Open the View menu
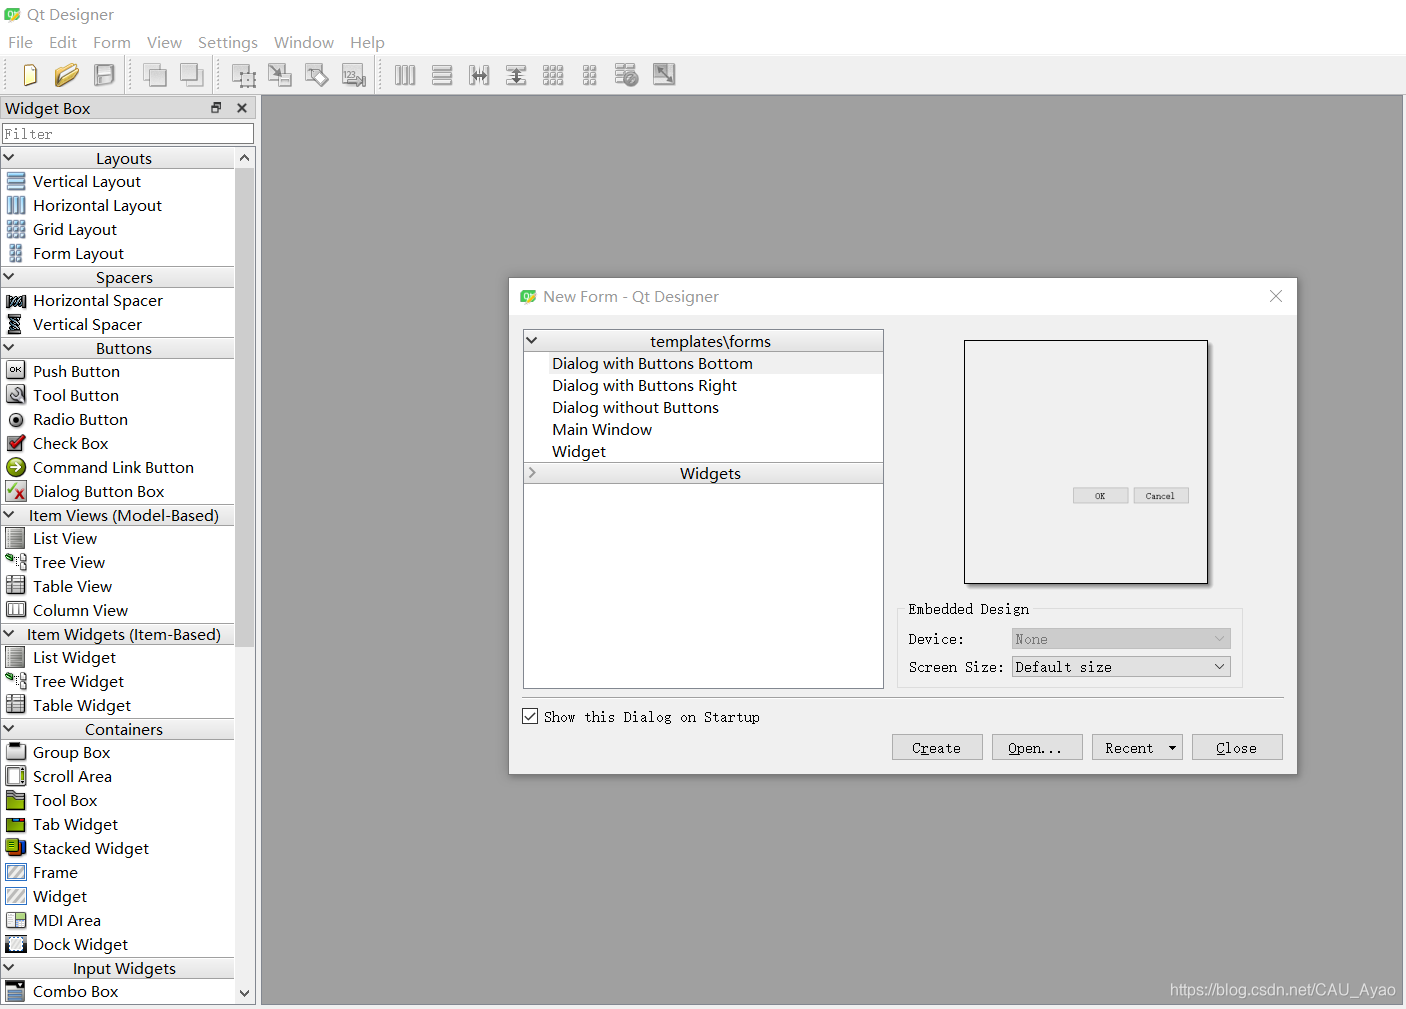Viewport: 1406px width, 1009px height. 164,42
